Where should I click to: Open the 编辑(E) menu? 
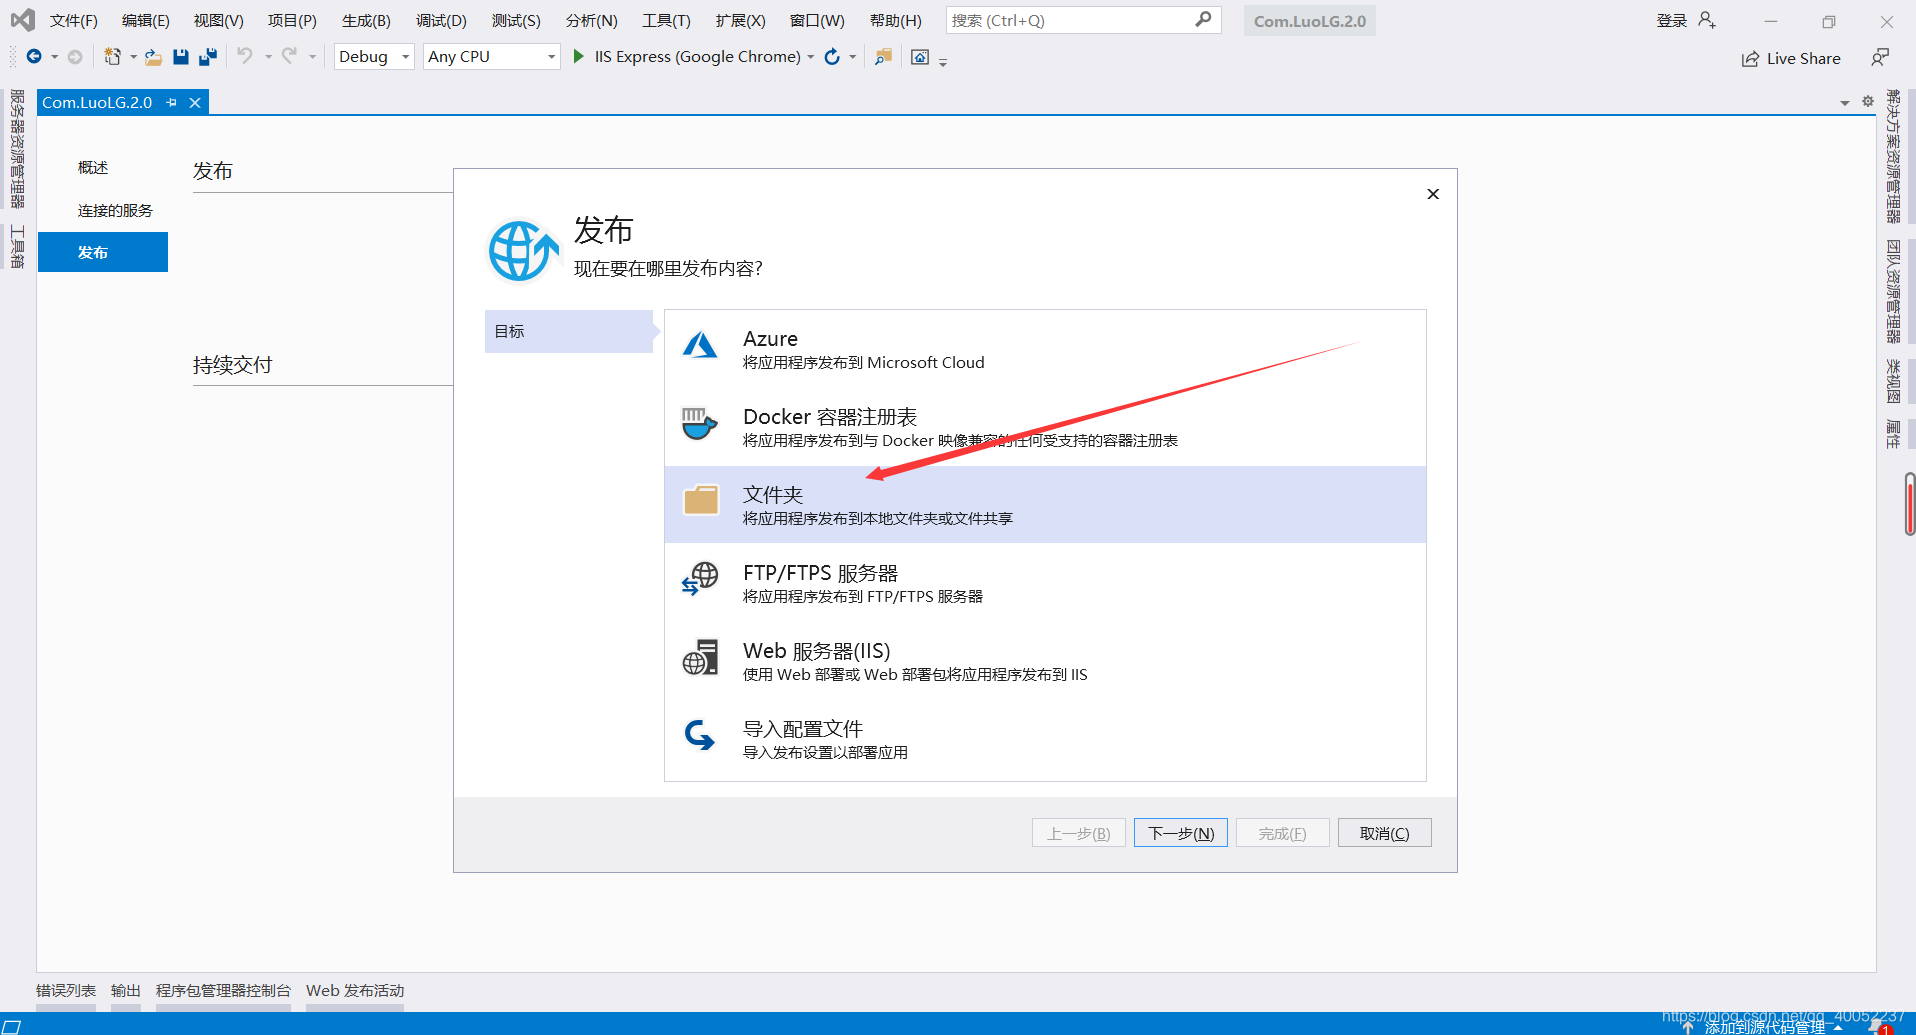tap(146, 21)
